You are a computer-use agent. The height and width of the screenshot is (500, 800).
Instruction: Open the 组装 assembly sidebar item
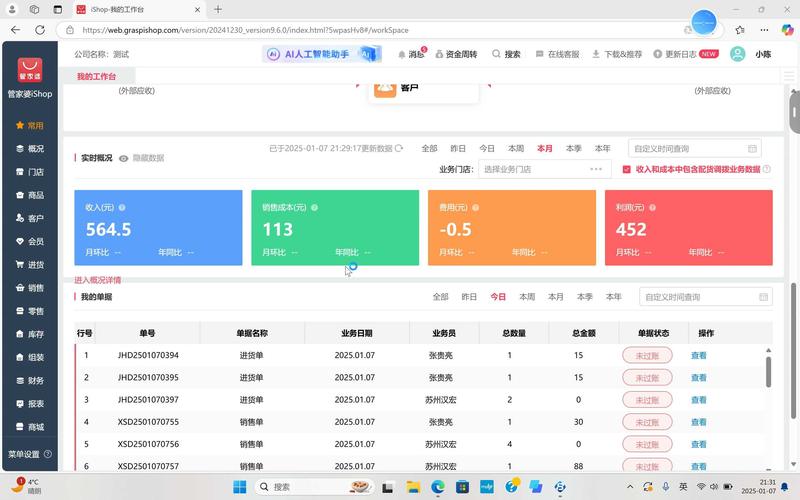(30, 357)
